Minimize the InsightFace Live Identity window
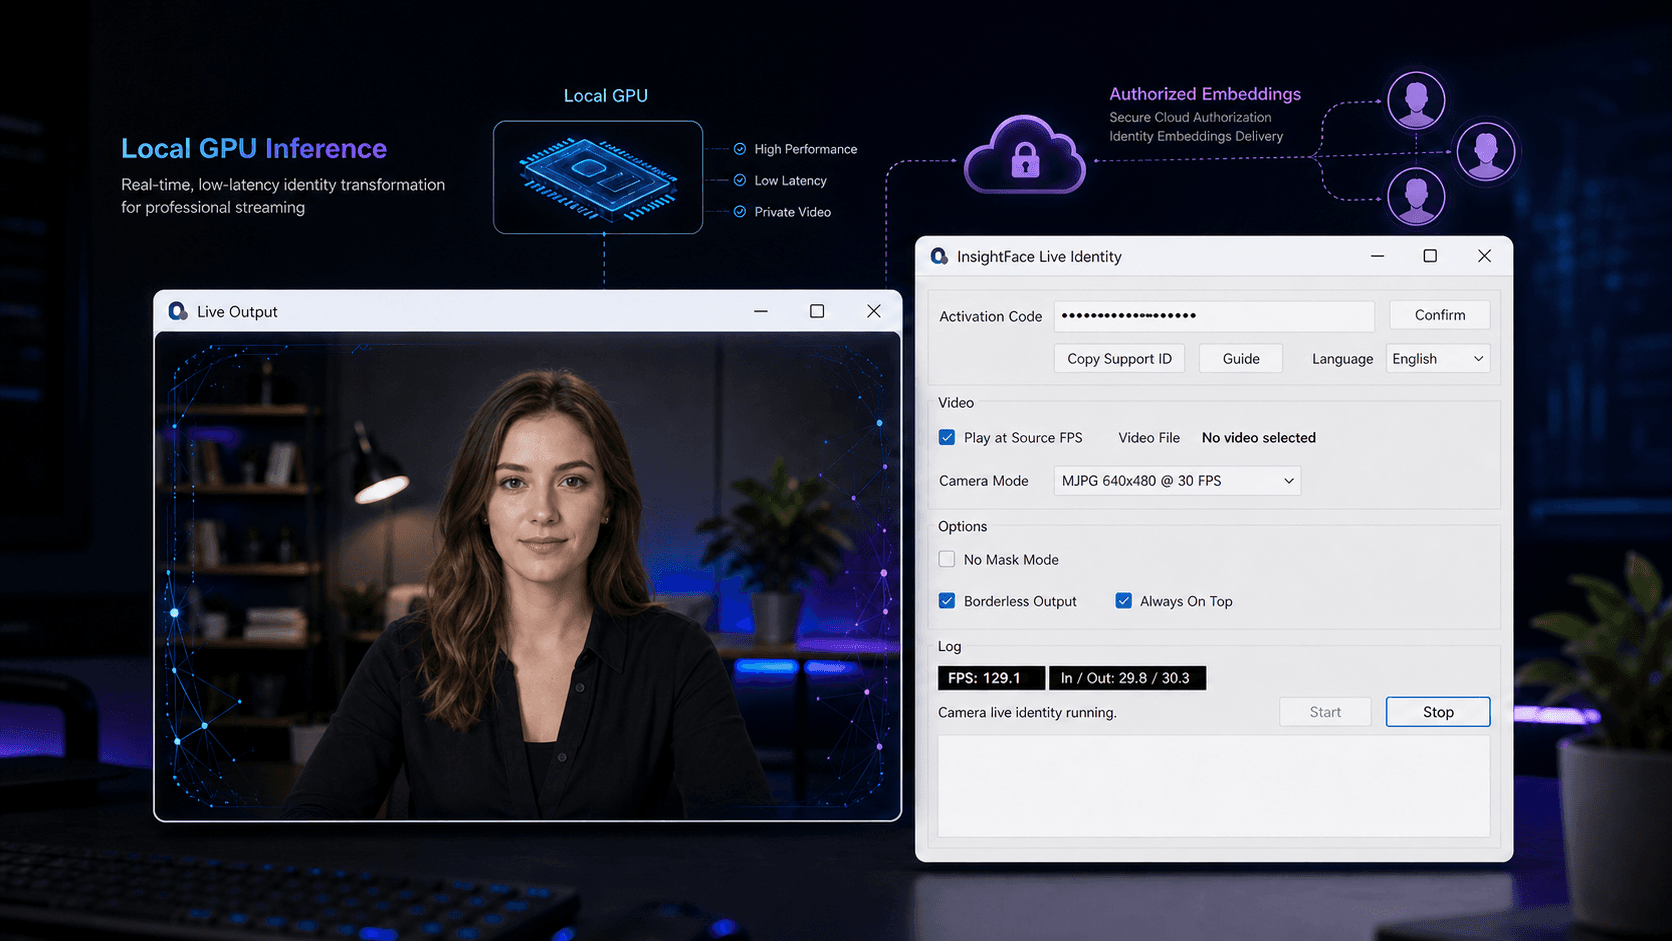The image size is (1672, 941). pyautogui.click(x=1377, y=256)
